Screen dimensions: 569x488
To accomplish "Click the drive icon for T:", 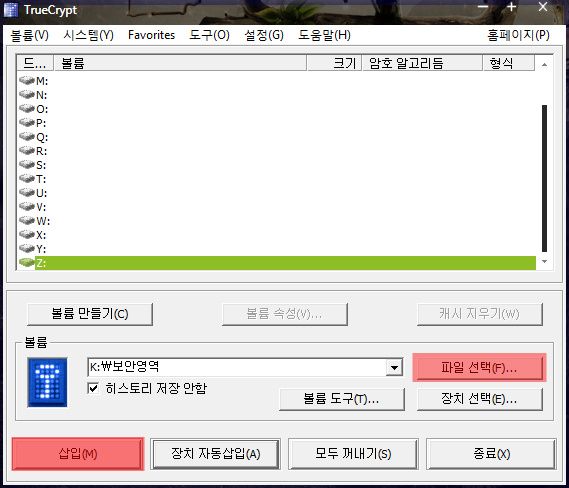I will coord(27,179).
